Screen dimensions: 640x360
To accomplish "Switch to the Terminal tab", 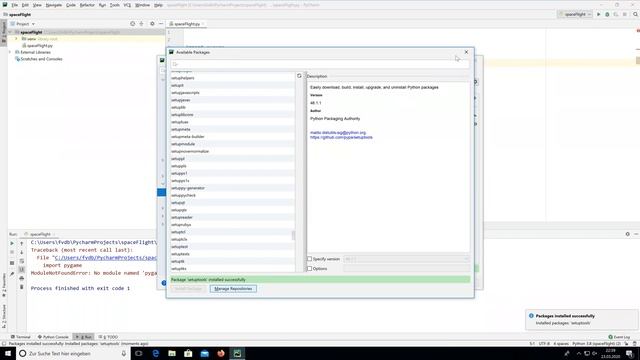I will [21, 337].
